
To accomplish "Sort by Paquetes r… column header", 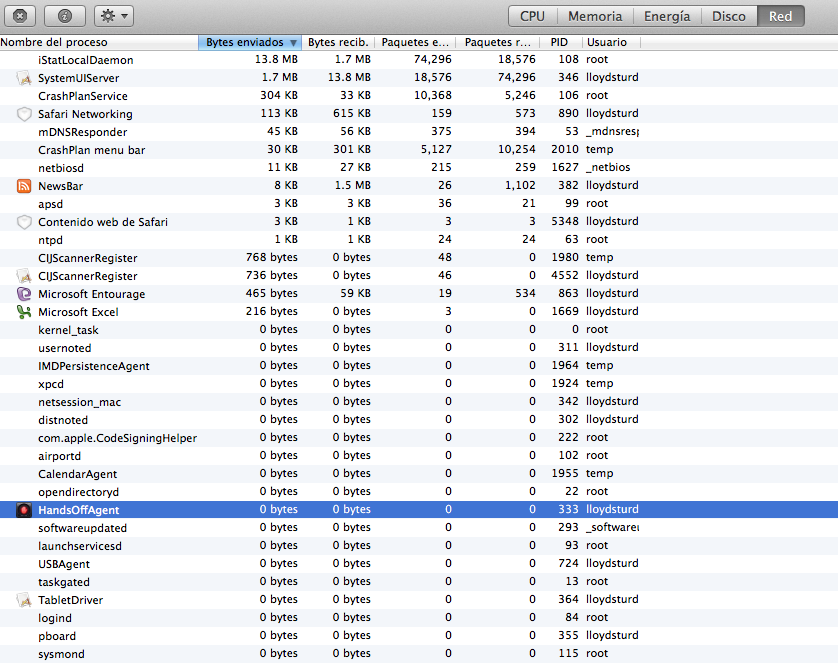I will pyautogui.click(x=498, y=42).
